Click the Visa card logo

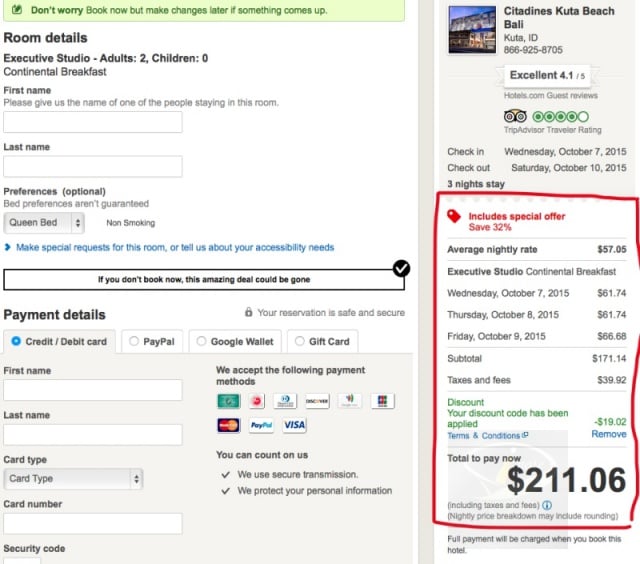click(x=294, y=425)
